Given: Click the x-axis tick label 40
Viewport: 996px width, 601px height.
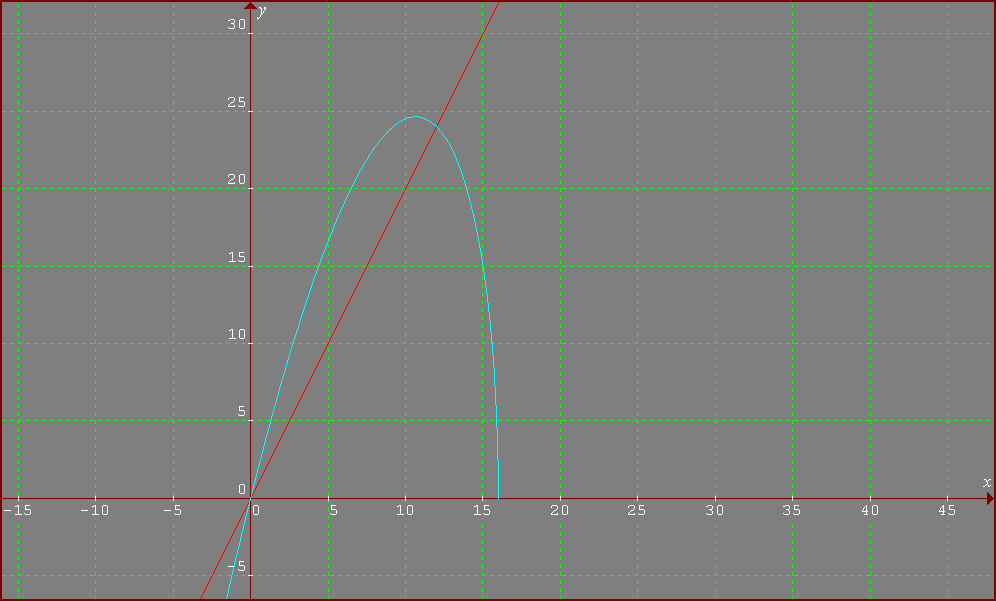Looking at the screenshot, I should (x=870, y=511).
